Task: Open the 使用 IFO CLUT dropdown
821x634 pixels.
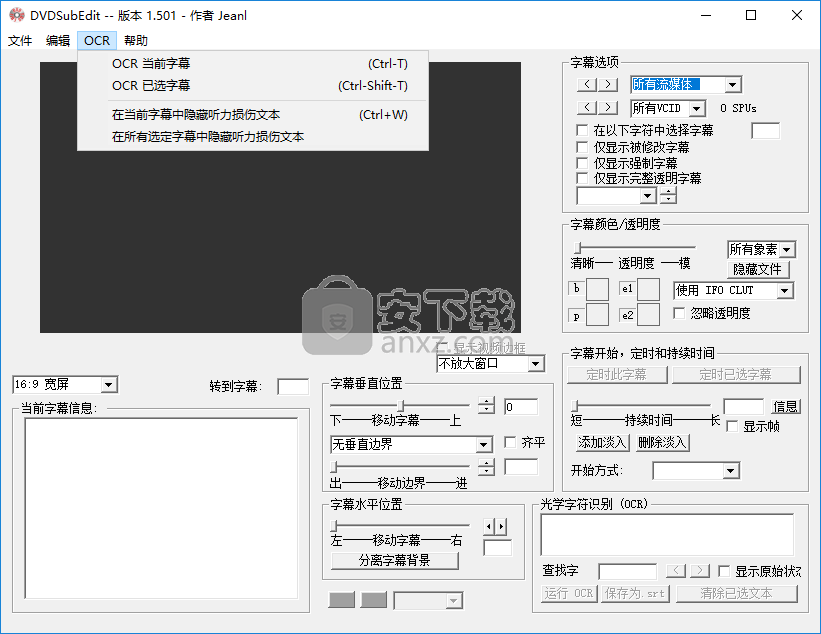Action: (x=784, y=290)
